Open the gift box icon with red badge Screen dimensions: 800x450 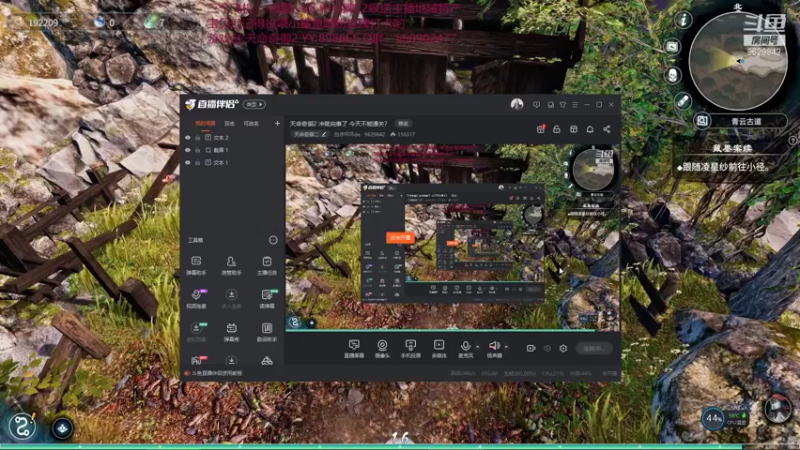(x=540, y=129)
